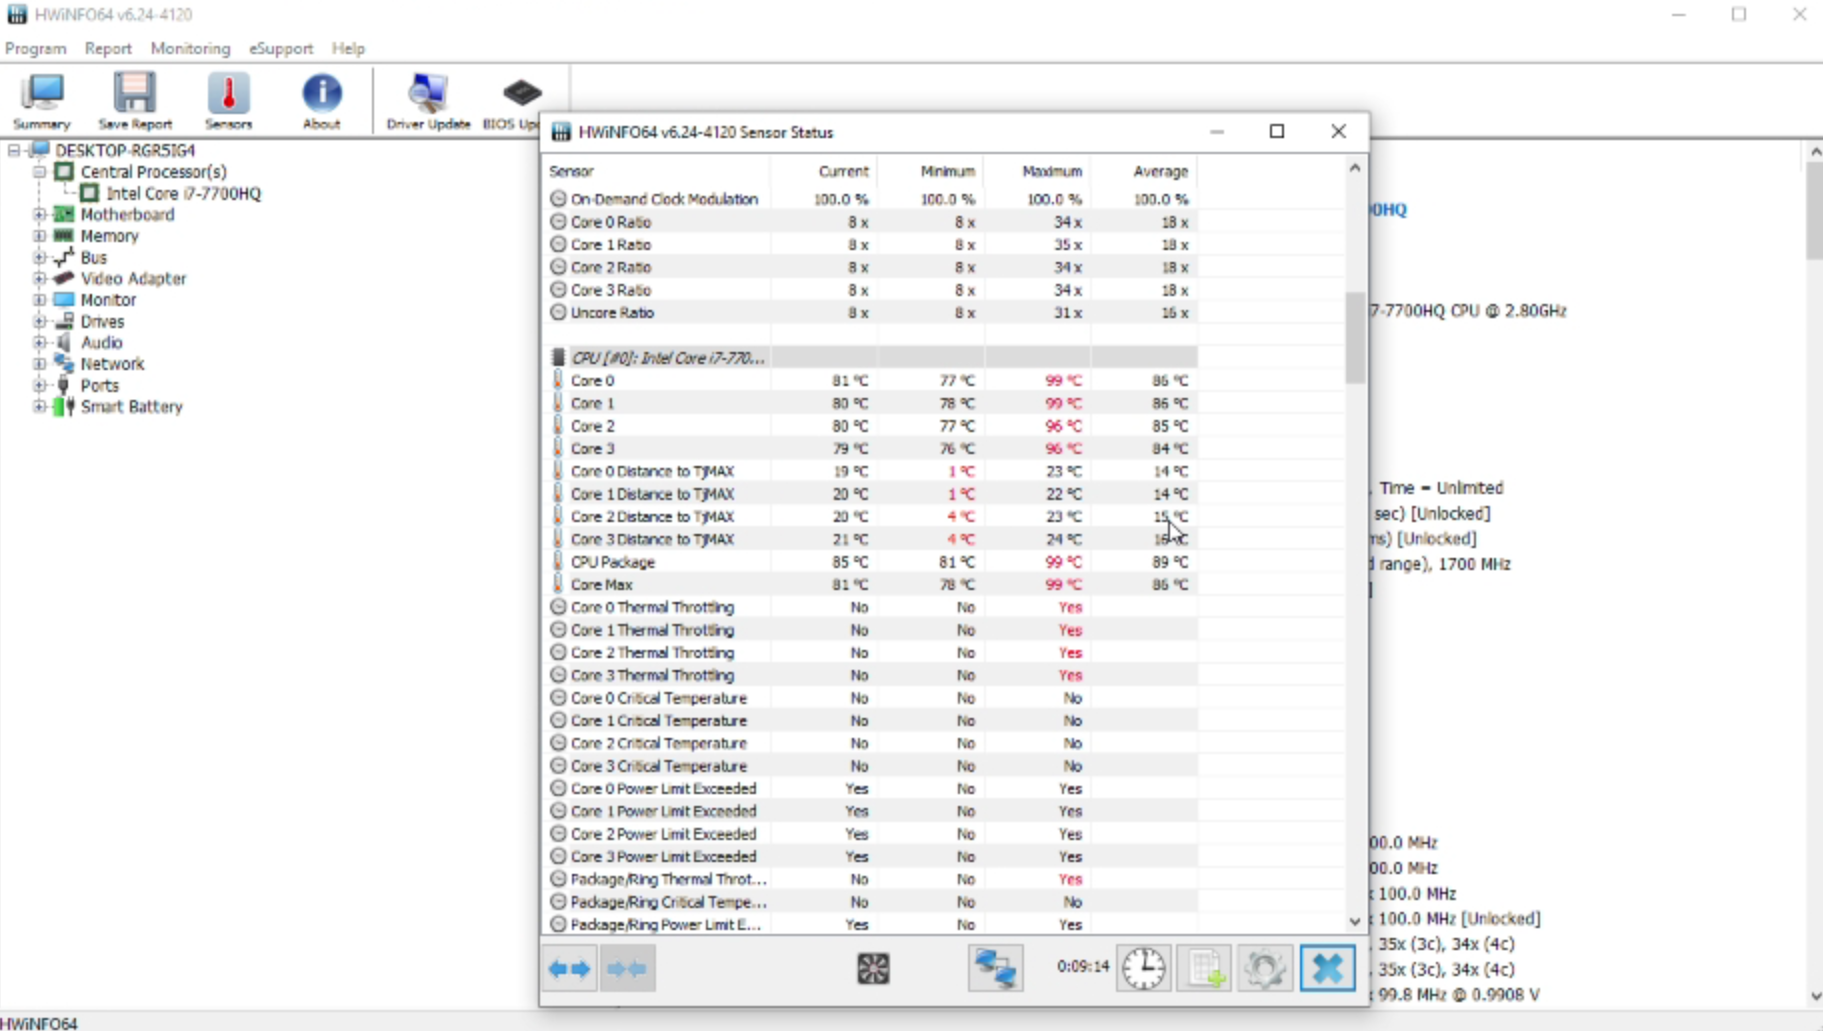Open fan control in Sensor Status
This screenshot has height=1031, width=1823.
(873, 968)
